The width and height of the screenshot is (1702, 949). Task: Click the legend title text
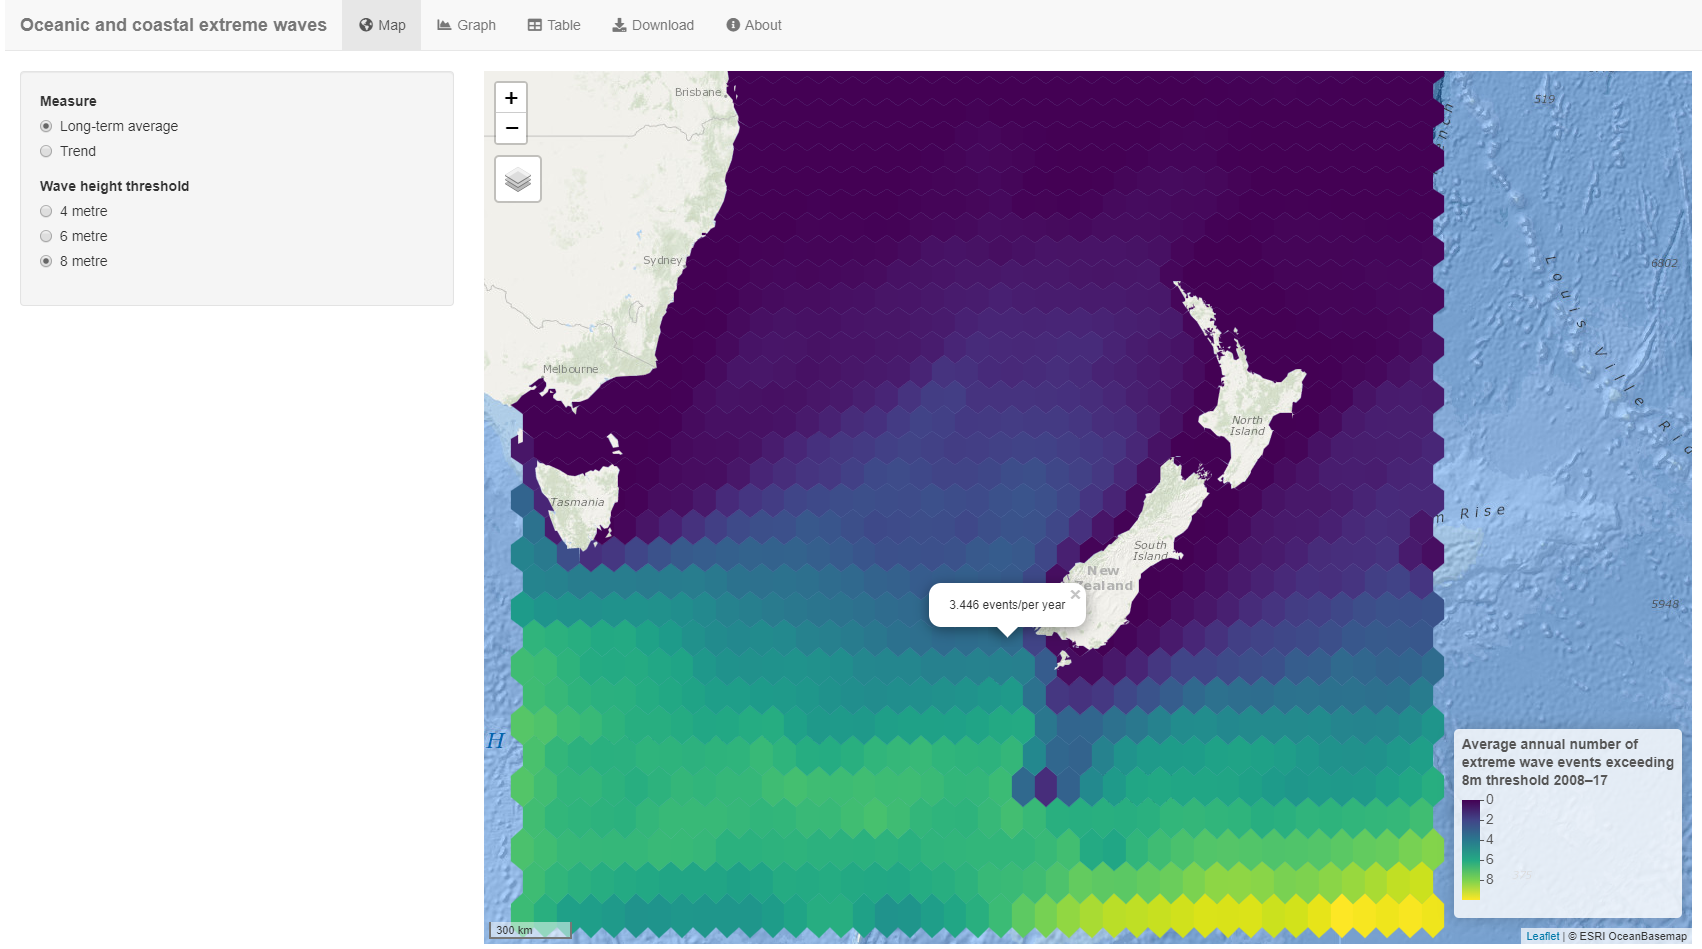[1567, 762]
